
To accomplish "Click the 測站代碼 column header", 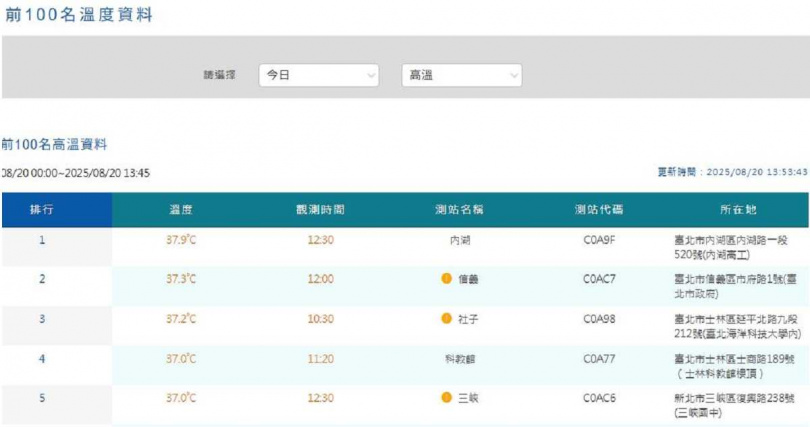I will [x=599, y=210].
